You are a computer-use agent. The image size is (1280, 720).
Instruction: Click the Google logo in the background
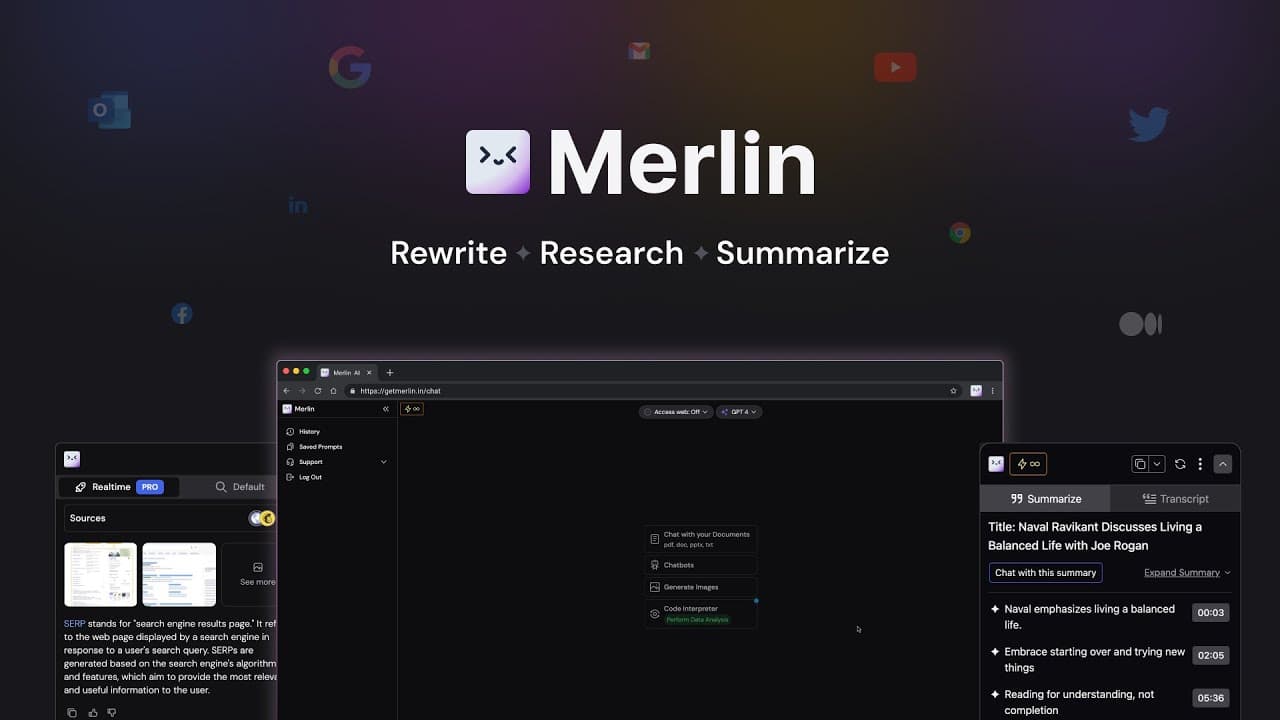pos(350,68)
